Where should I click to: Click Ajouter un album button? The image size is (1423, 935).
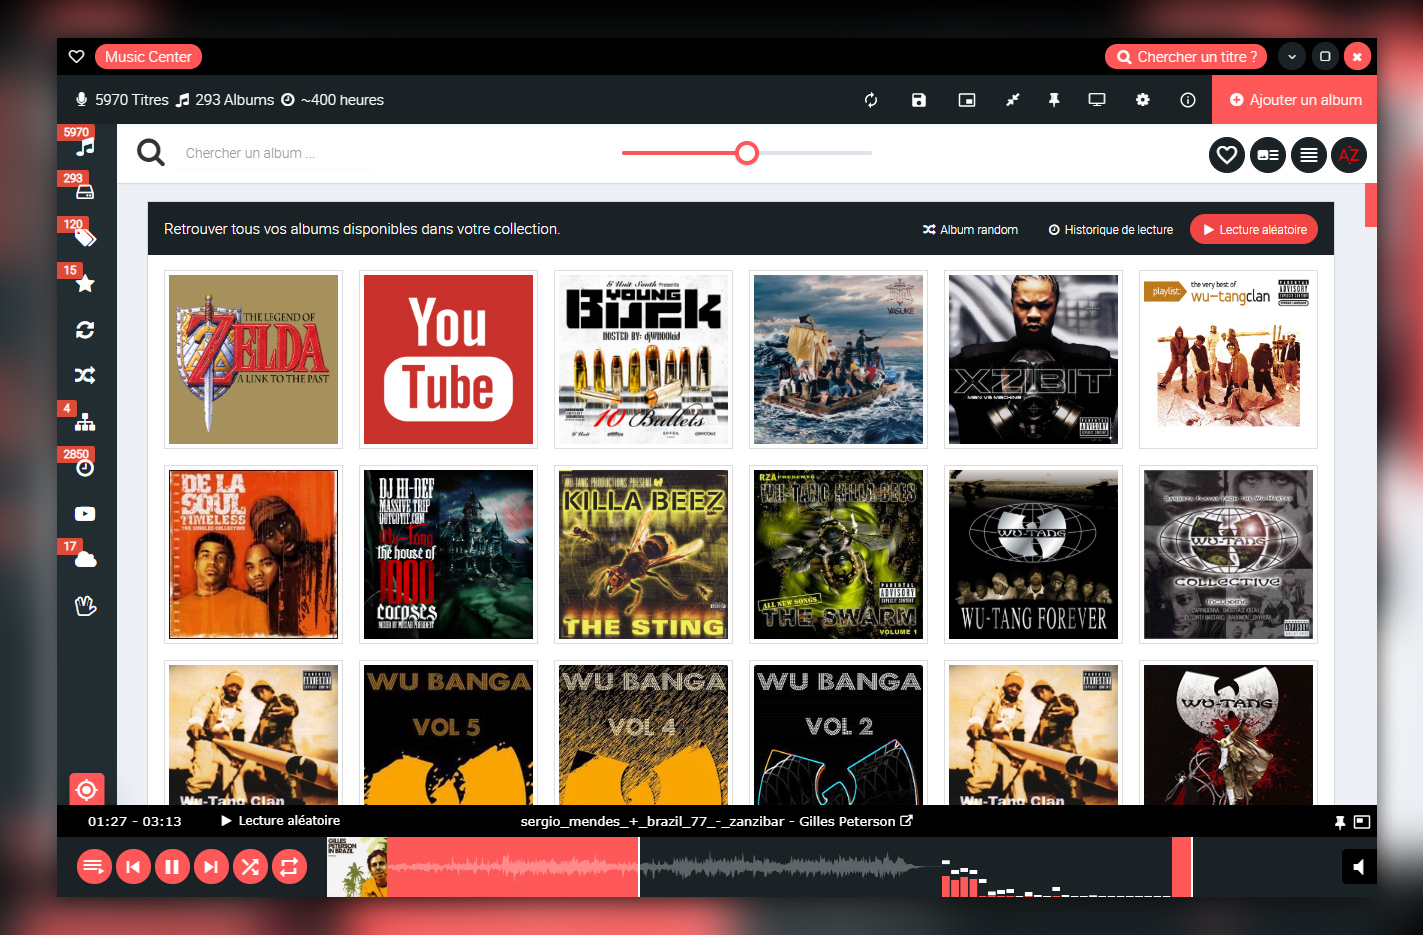(1295, 100)
